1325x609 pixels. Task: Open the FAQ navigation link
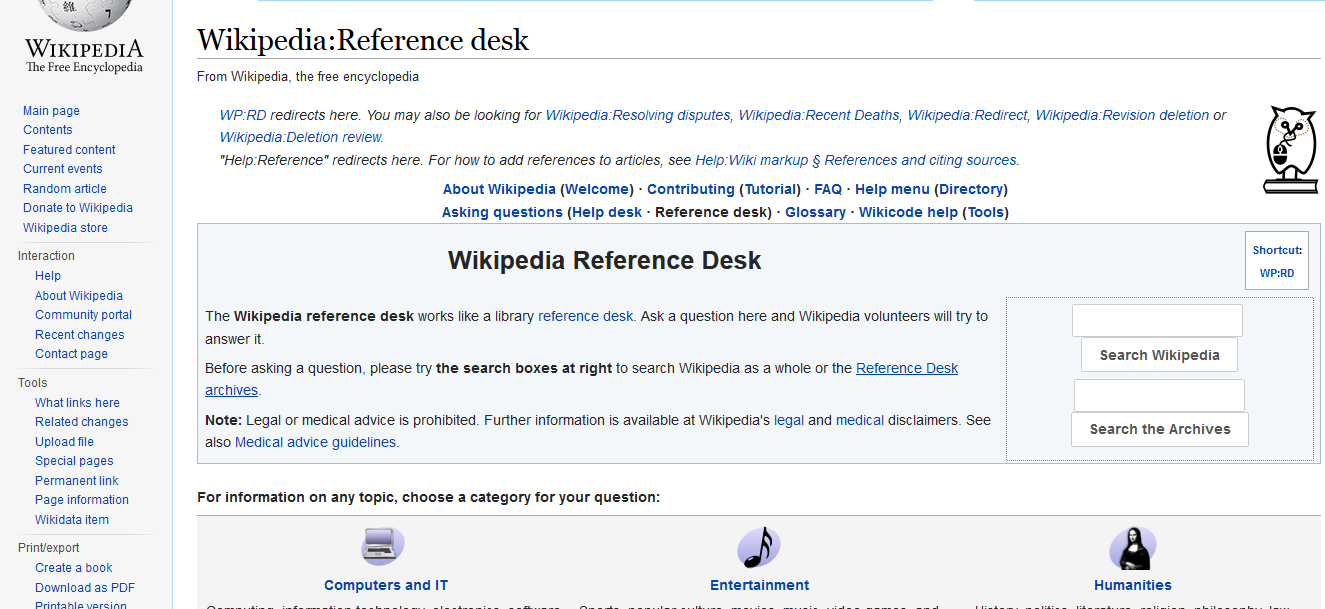[x=828, y=189]
